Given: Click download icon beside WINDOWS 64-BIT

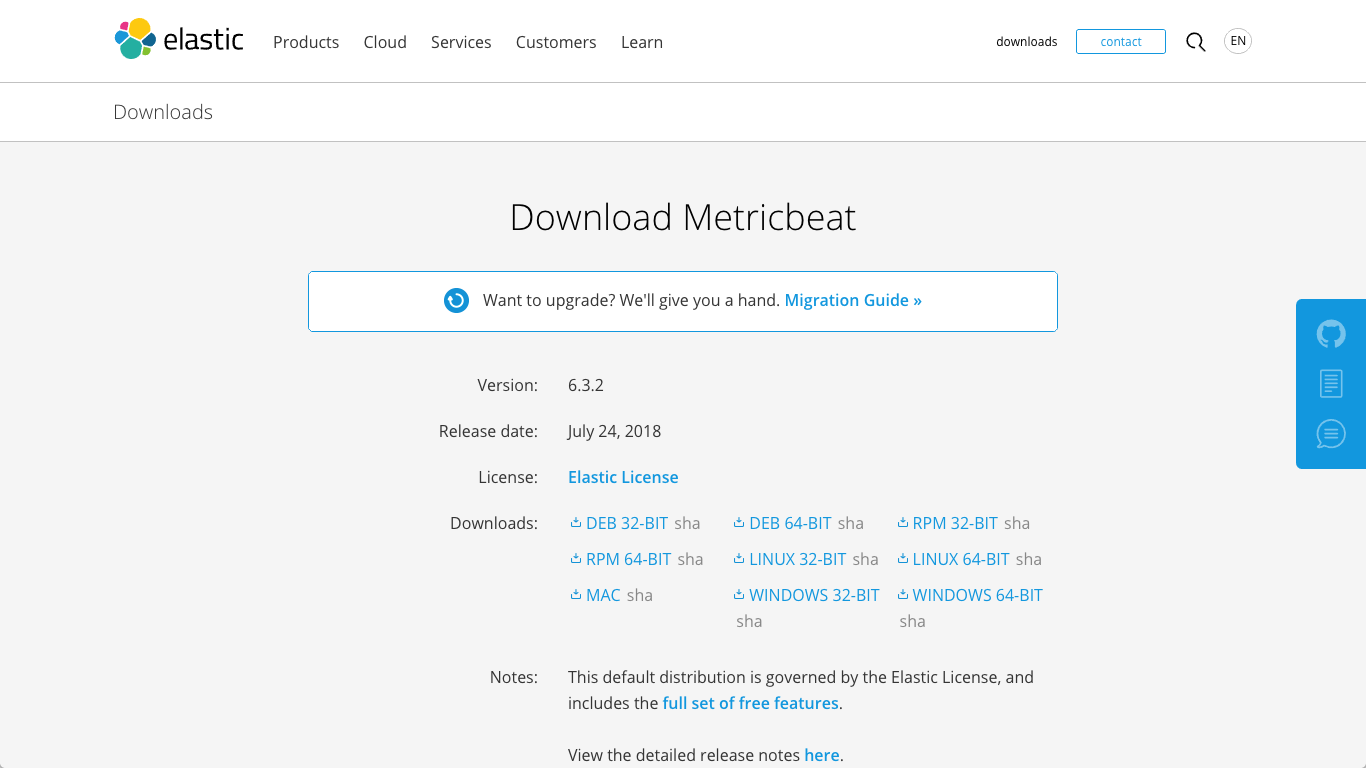Looking at the screenshot, I should [x=903, y=594].
